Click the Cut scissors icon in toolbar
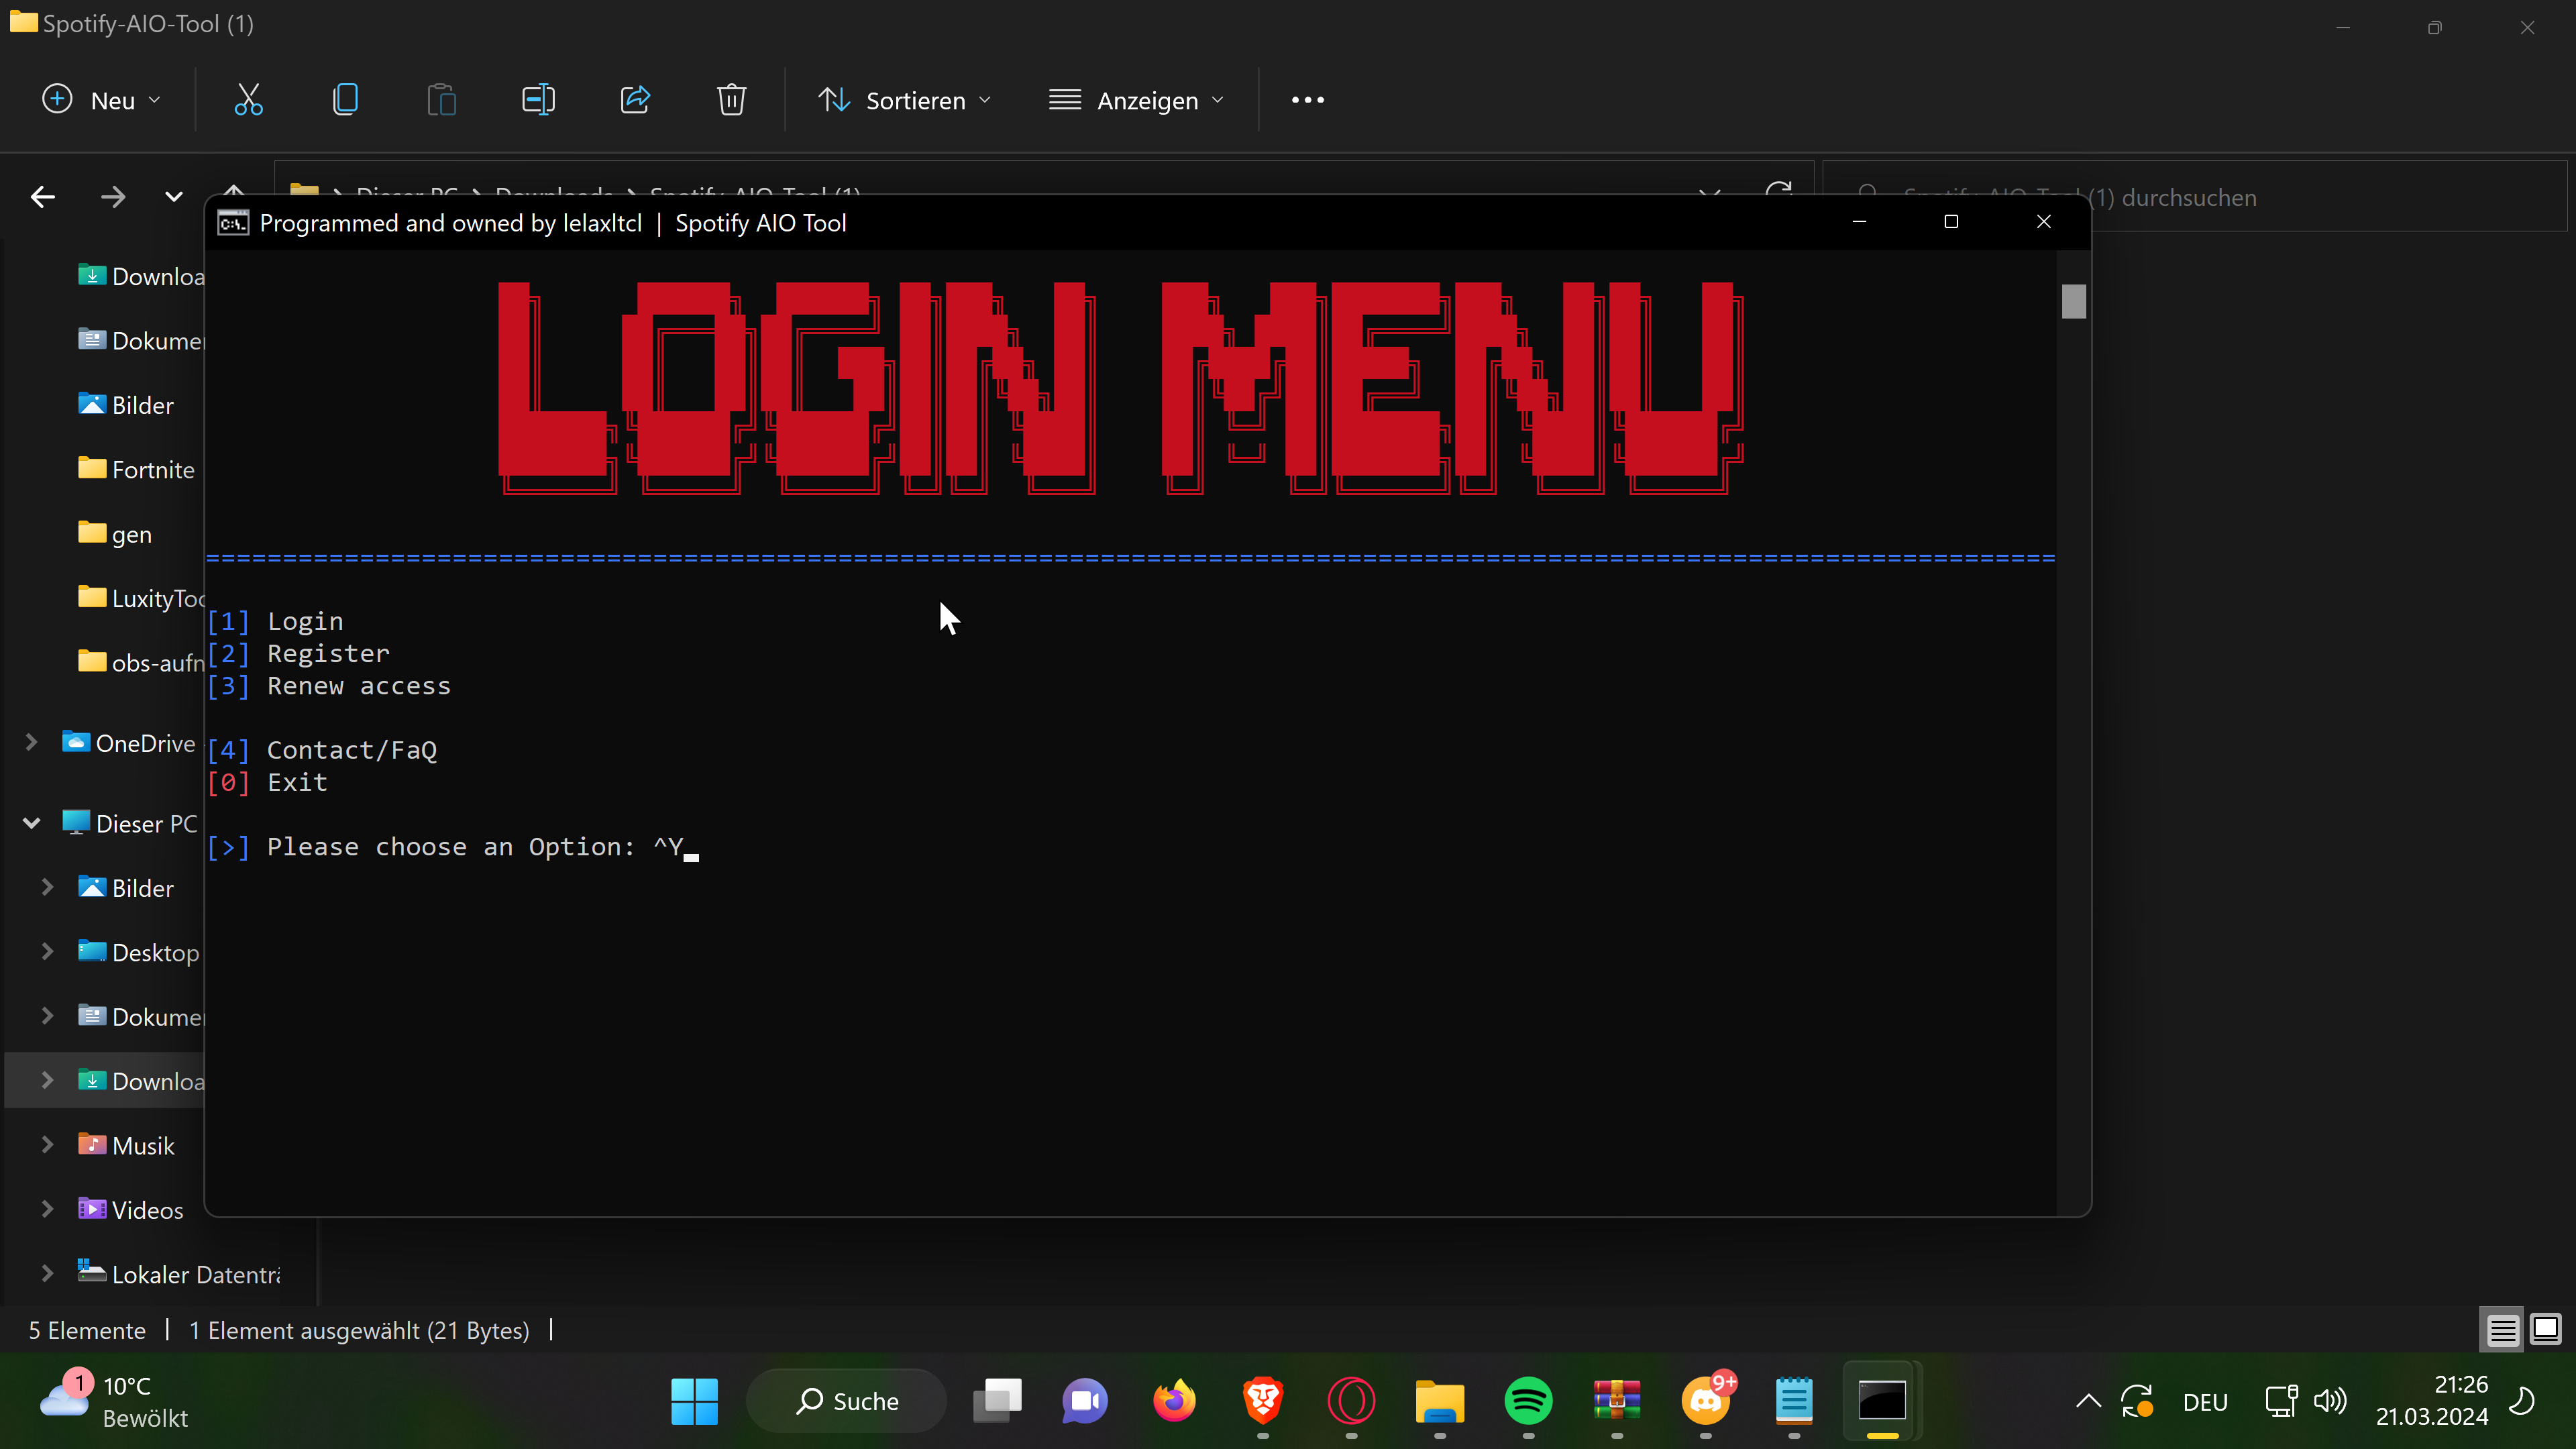Screen dimensions: 2576x1449 [248, 100]
